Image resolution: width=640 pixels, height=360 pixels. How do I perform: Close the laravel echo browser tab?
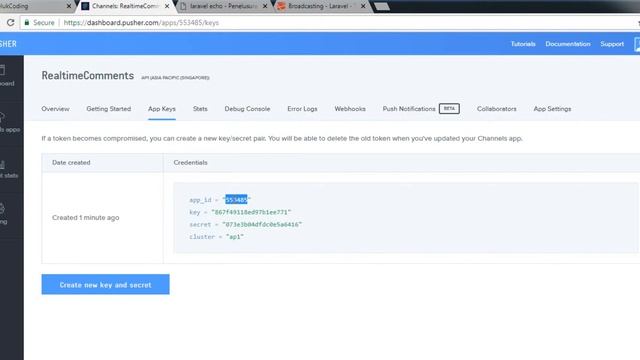(265, 6)
